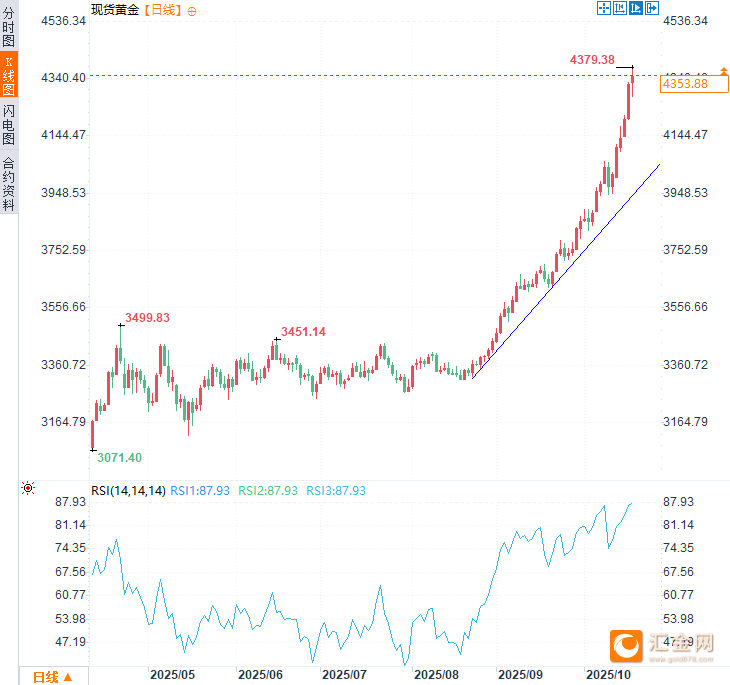Click the small orange circle beside 日线
This screenshot has height=685, width=730.
tap(192, 10)
